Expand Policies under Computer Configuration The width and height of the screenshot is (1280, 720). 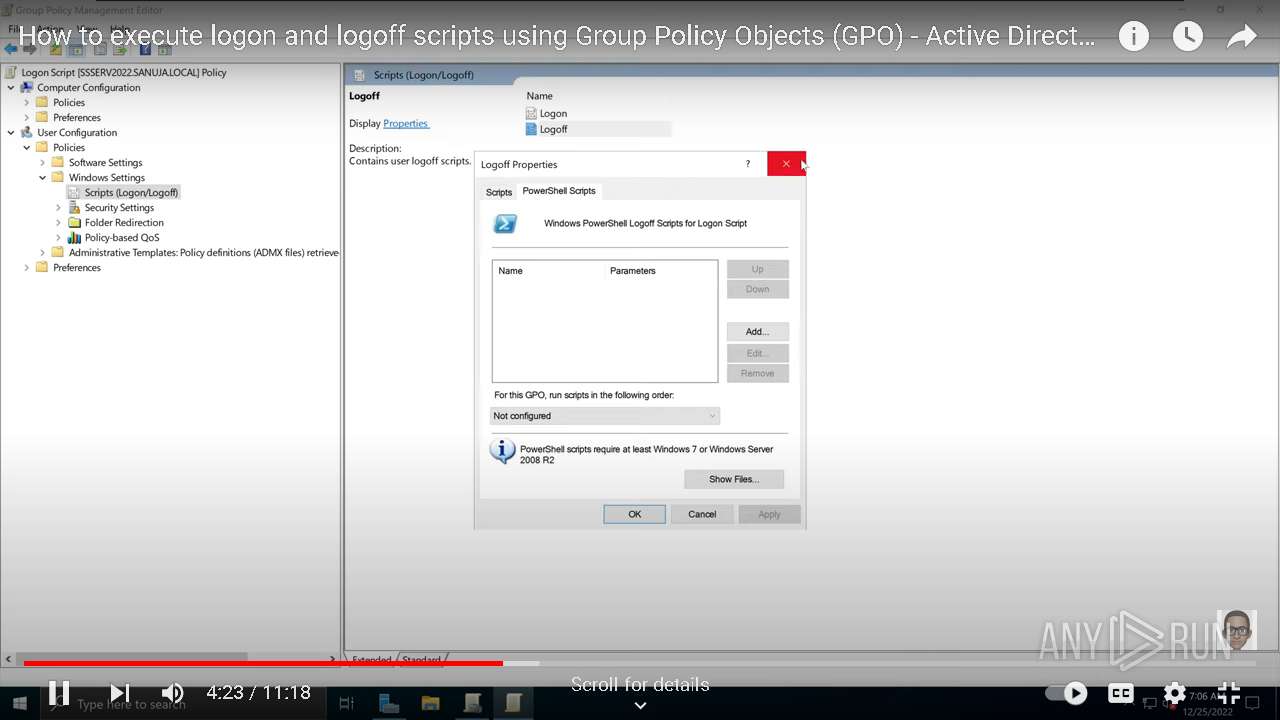click(x=27, y=102)
